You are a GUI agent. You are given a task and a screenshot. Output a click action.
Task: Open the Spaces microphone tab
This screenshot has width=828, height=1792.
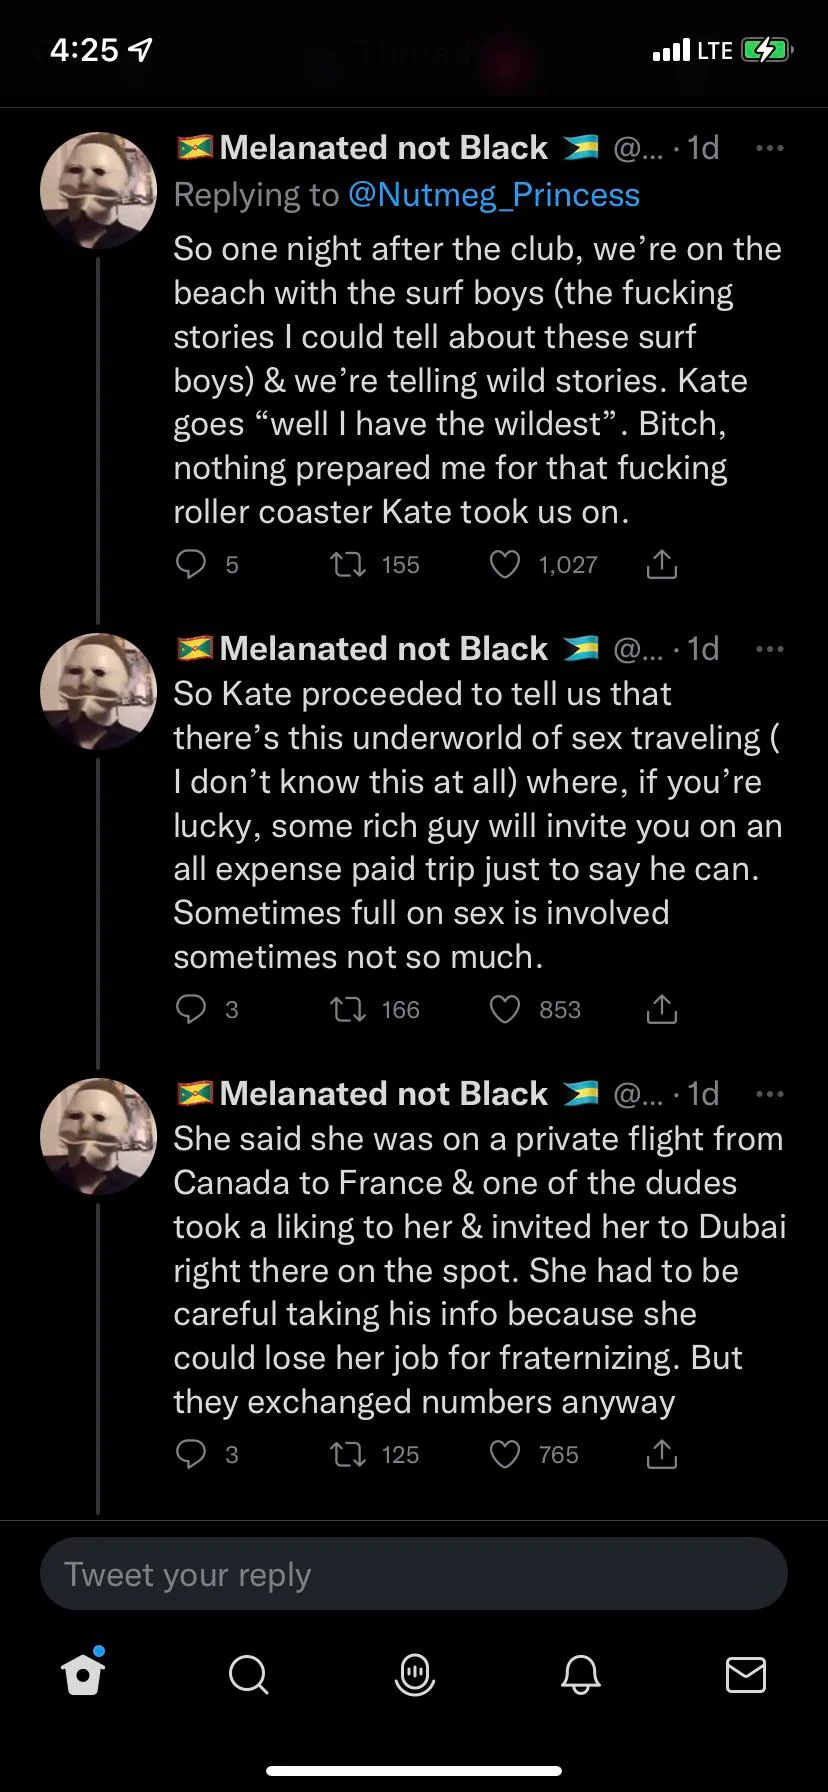pos(414,1674)
